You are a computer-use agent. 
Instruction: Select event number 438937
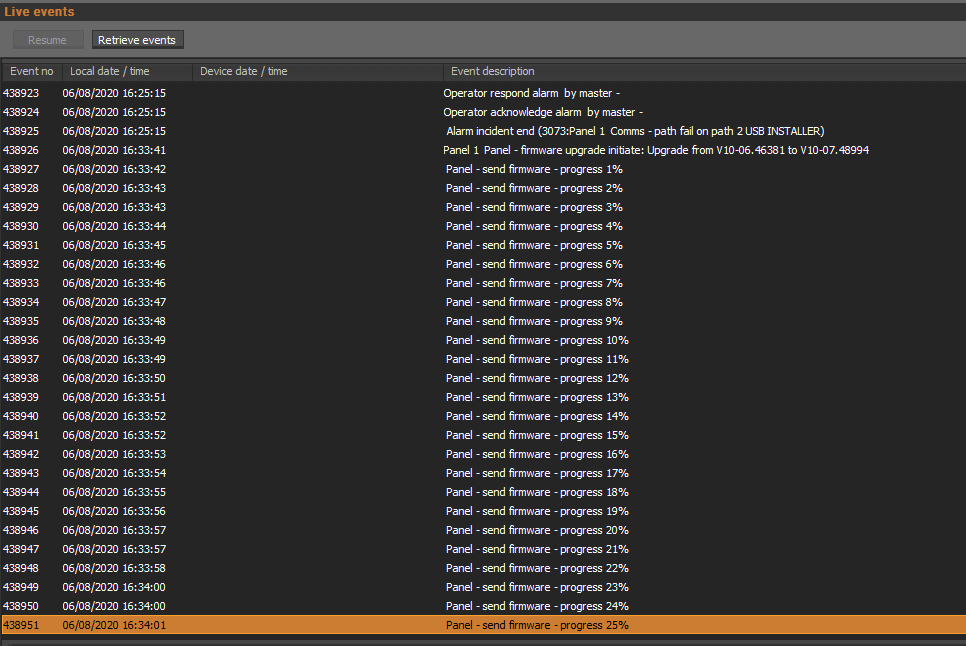[21, 360]
